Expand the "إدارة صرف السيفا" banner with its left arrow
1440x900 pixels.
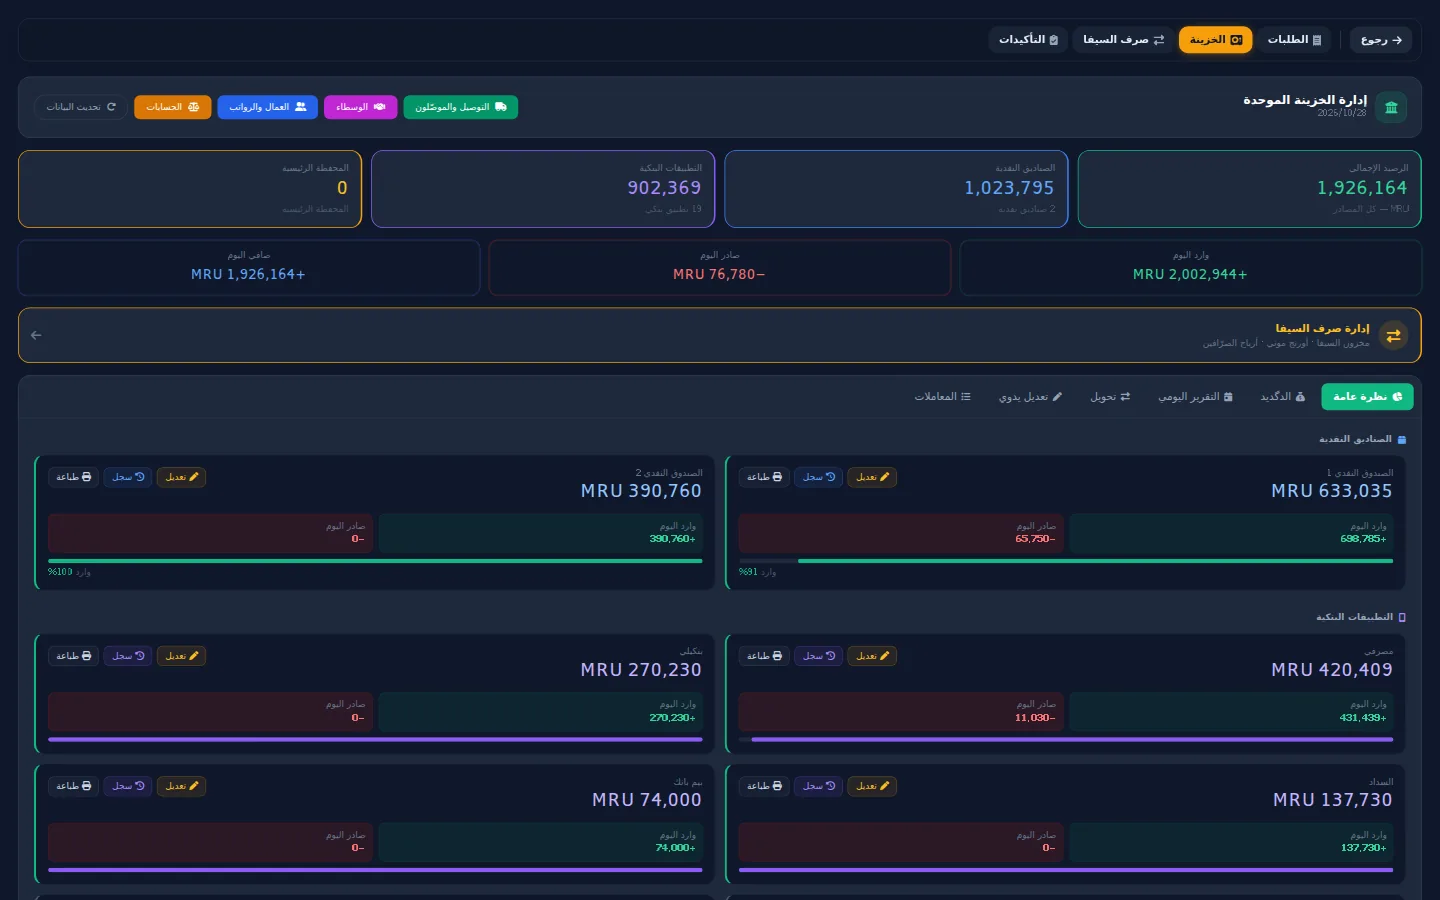[x=36, y=335]
